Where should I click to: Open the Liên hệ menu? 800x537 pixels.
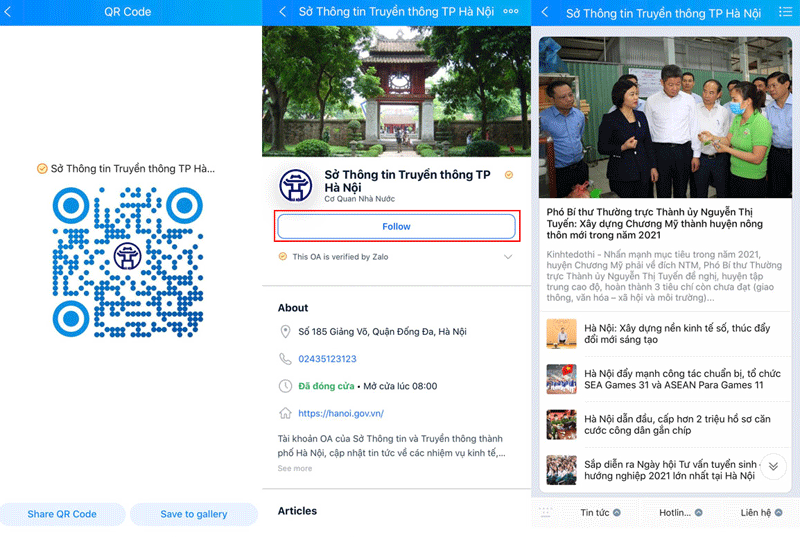761,513
